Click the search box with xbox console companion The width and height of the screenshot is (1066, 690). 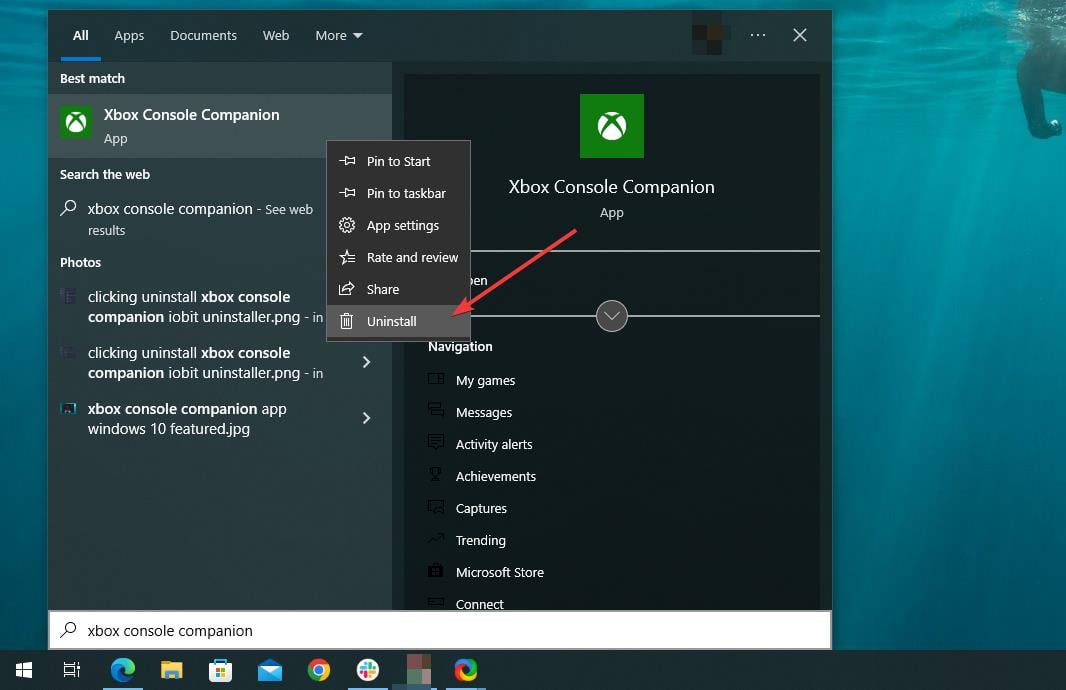(440, 630)
